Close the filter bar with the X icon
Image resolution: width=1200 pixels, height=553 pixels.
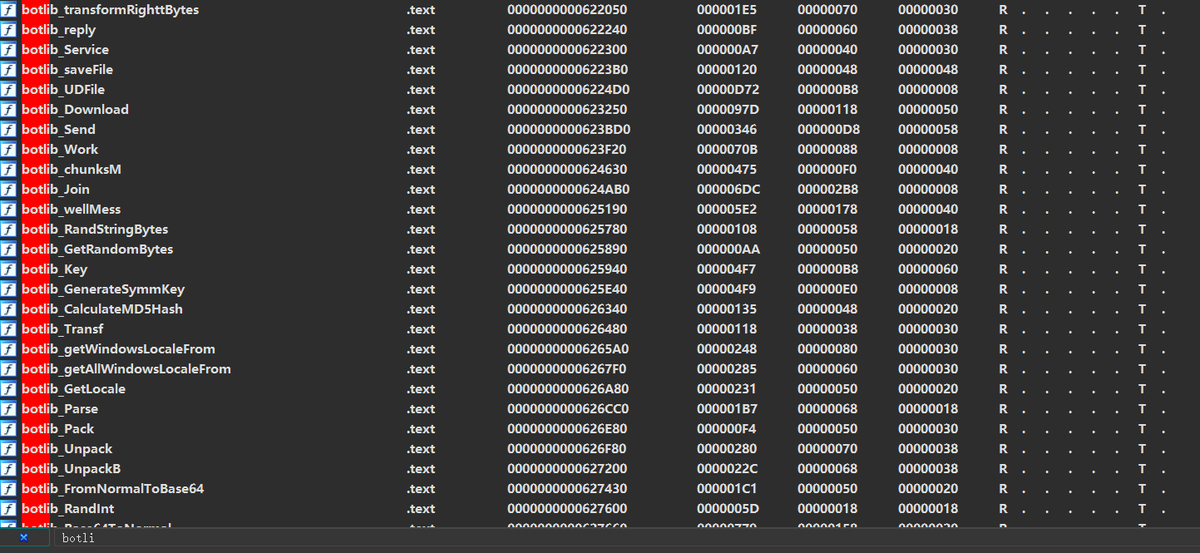[24, 538]
